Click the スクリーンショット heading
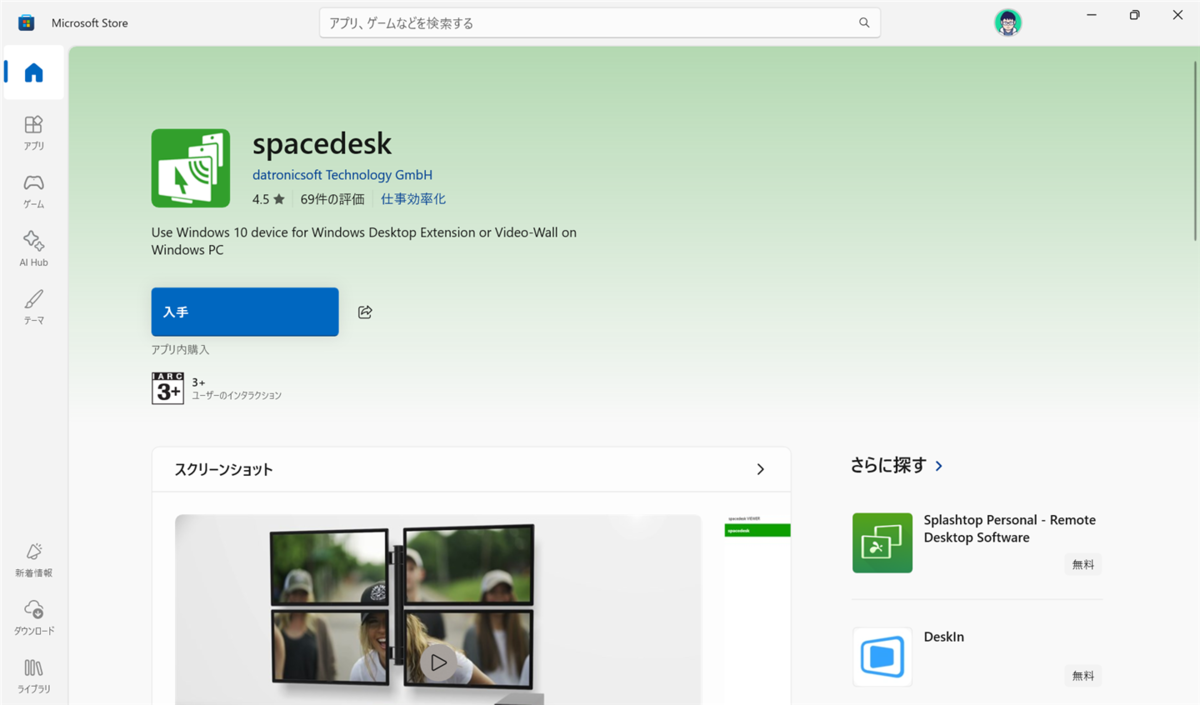 (x=224, y=469)
